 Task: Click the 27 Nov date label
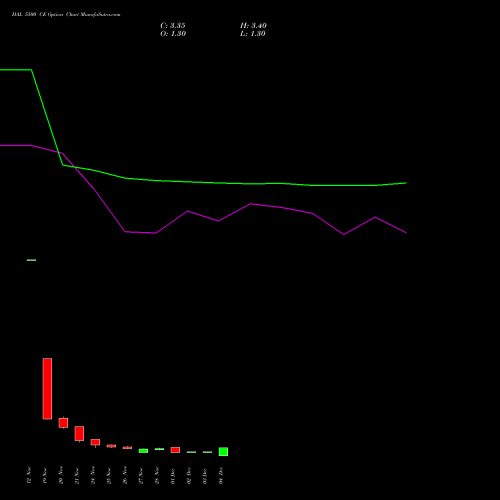141,476
